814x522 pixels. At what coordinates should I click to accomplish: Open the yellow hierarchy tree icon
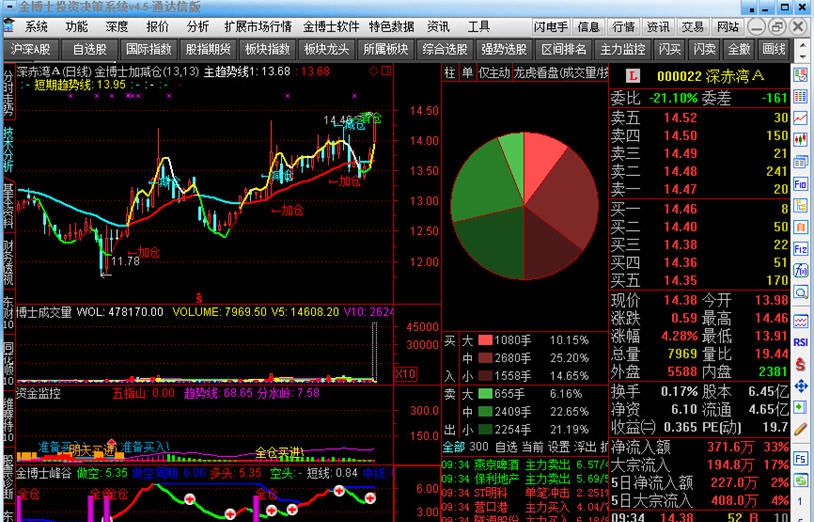pyautogui.click(x=800, y=205)
